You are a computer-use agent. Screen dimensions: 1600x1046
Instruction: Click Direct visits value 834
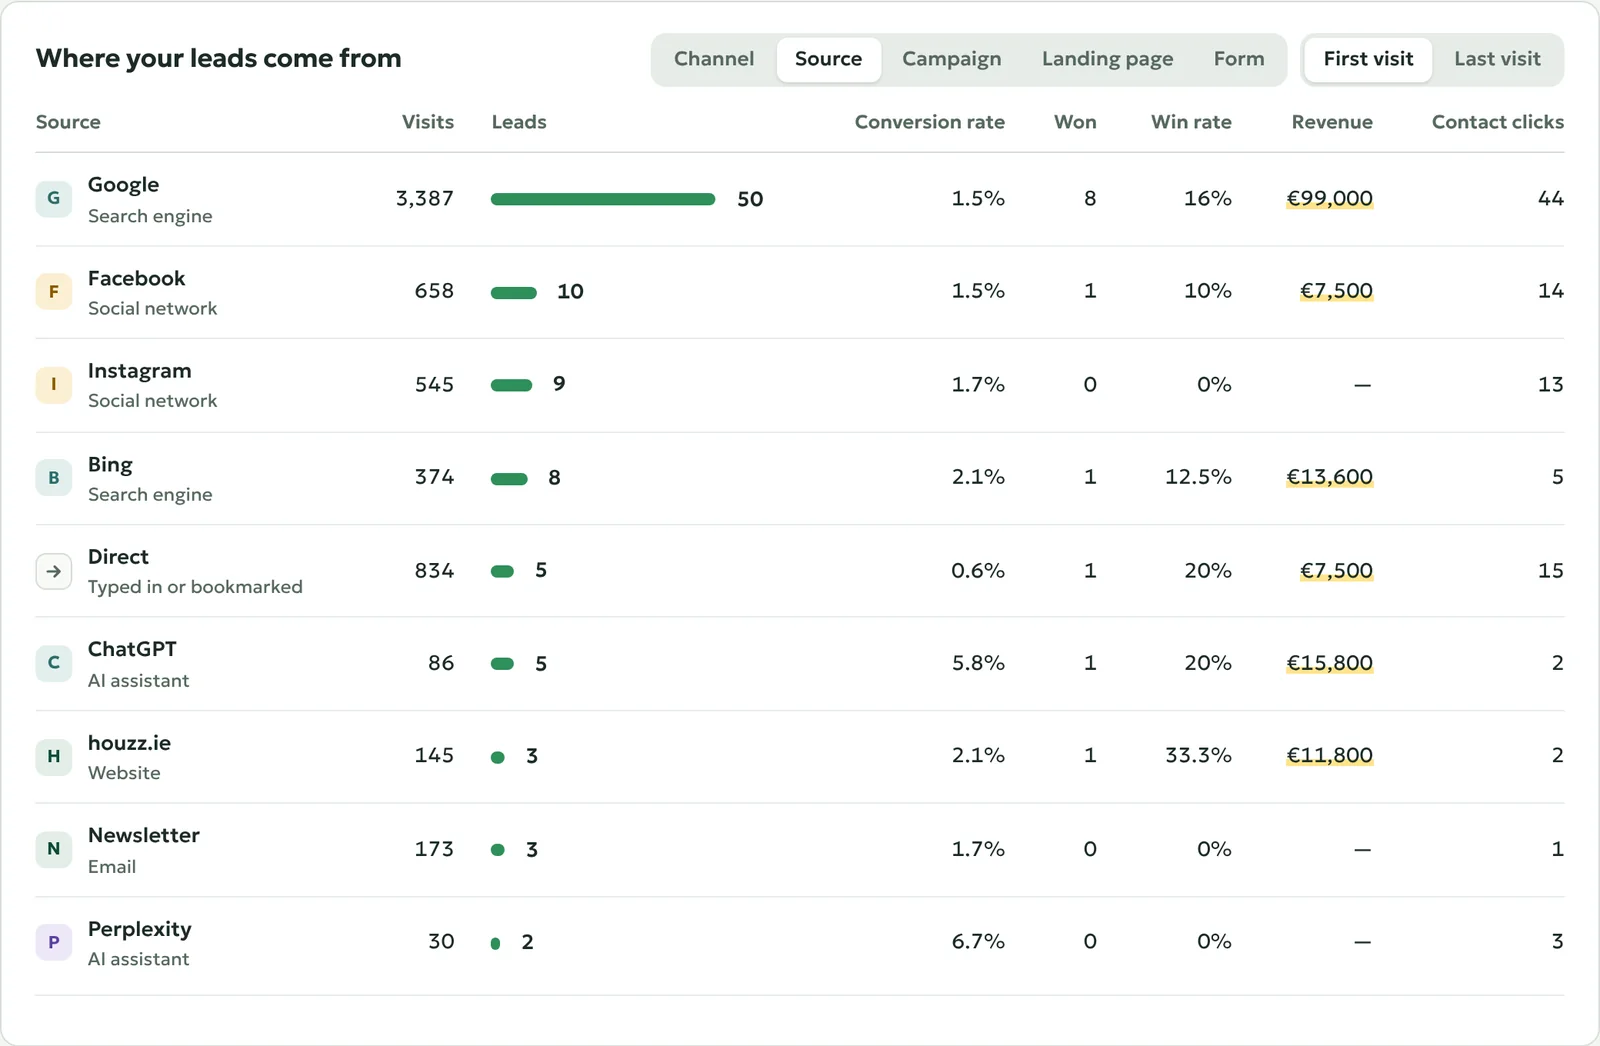pyautogui.click(x=434, y=570)
